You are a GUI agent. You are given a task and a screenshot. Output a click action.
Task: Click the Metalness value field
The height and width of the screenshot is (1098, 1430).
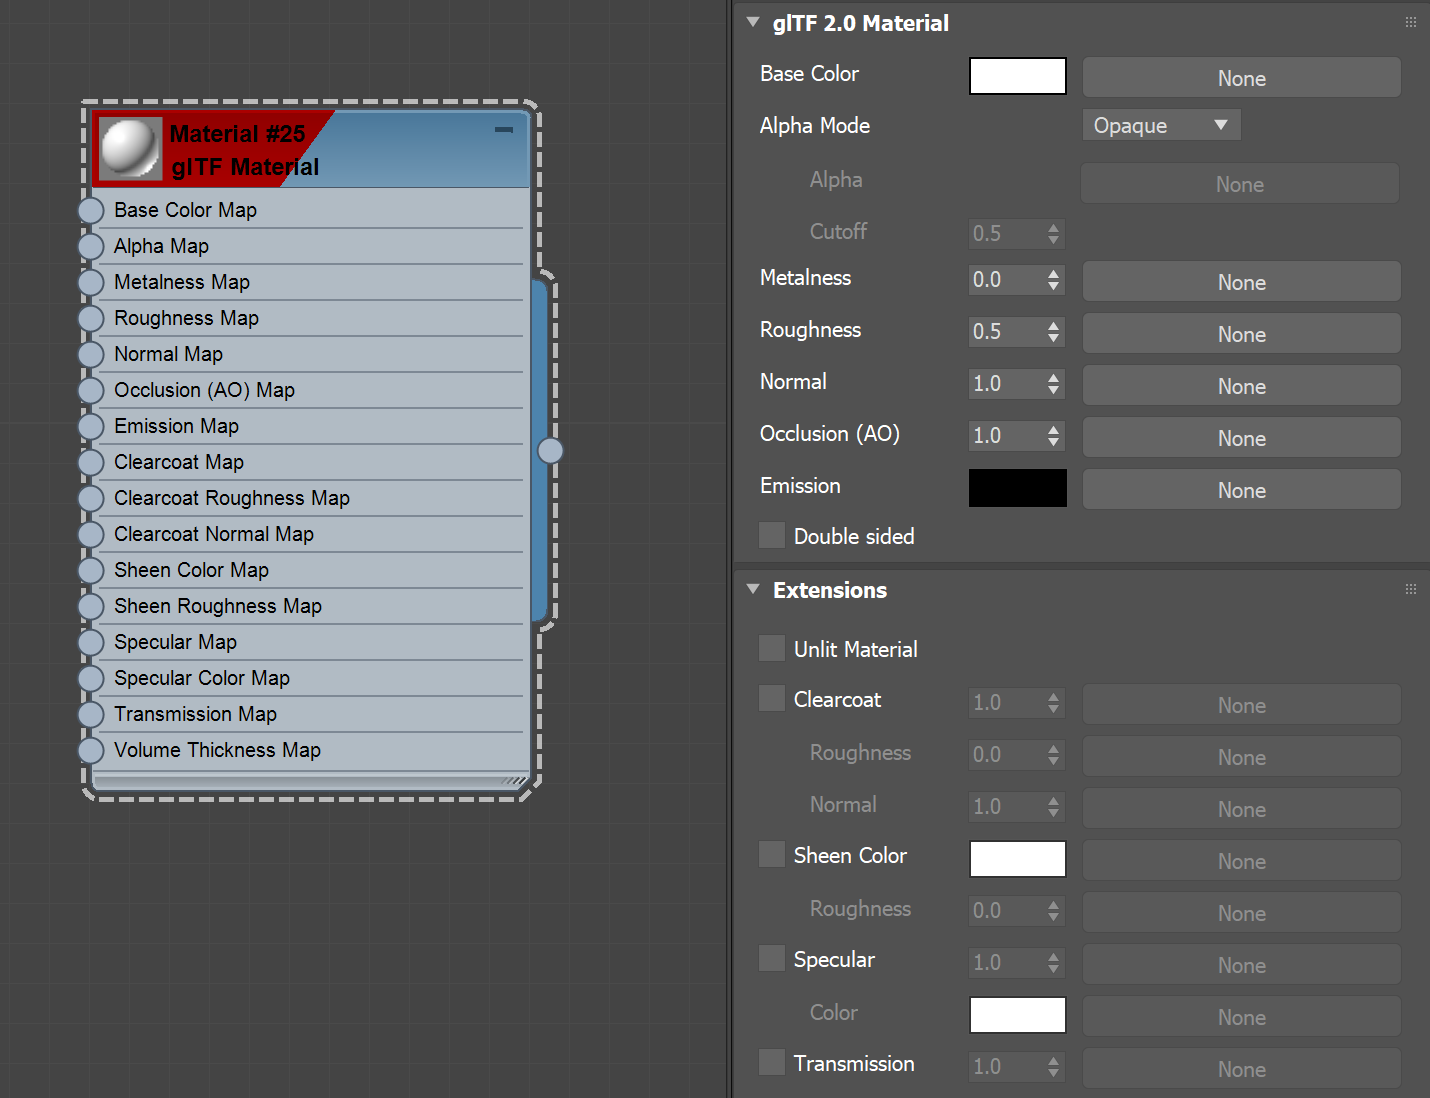click(1006, 280)
